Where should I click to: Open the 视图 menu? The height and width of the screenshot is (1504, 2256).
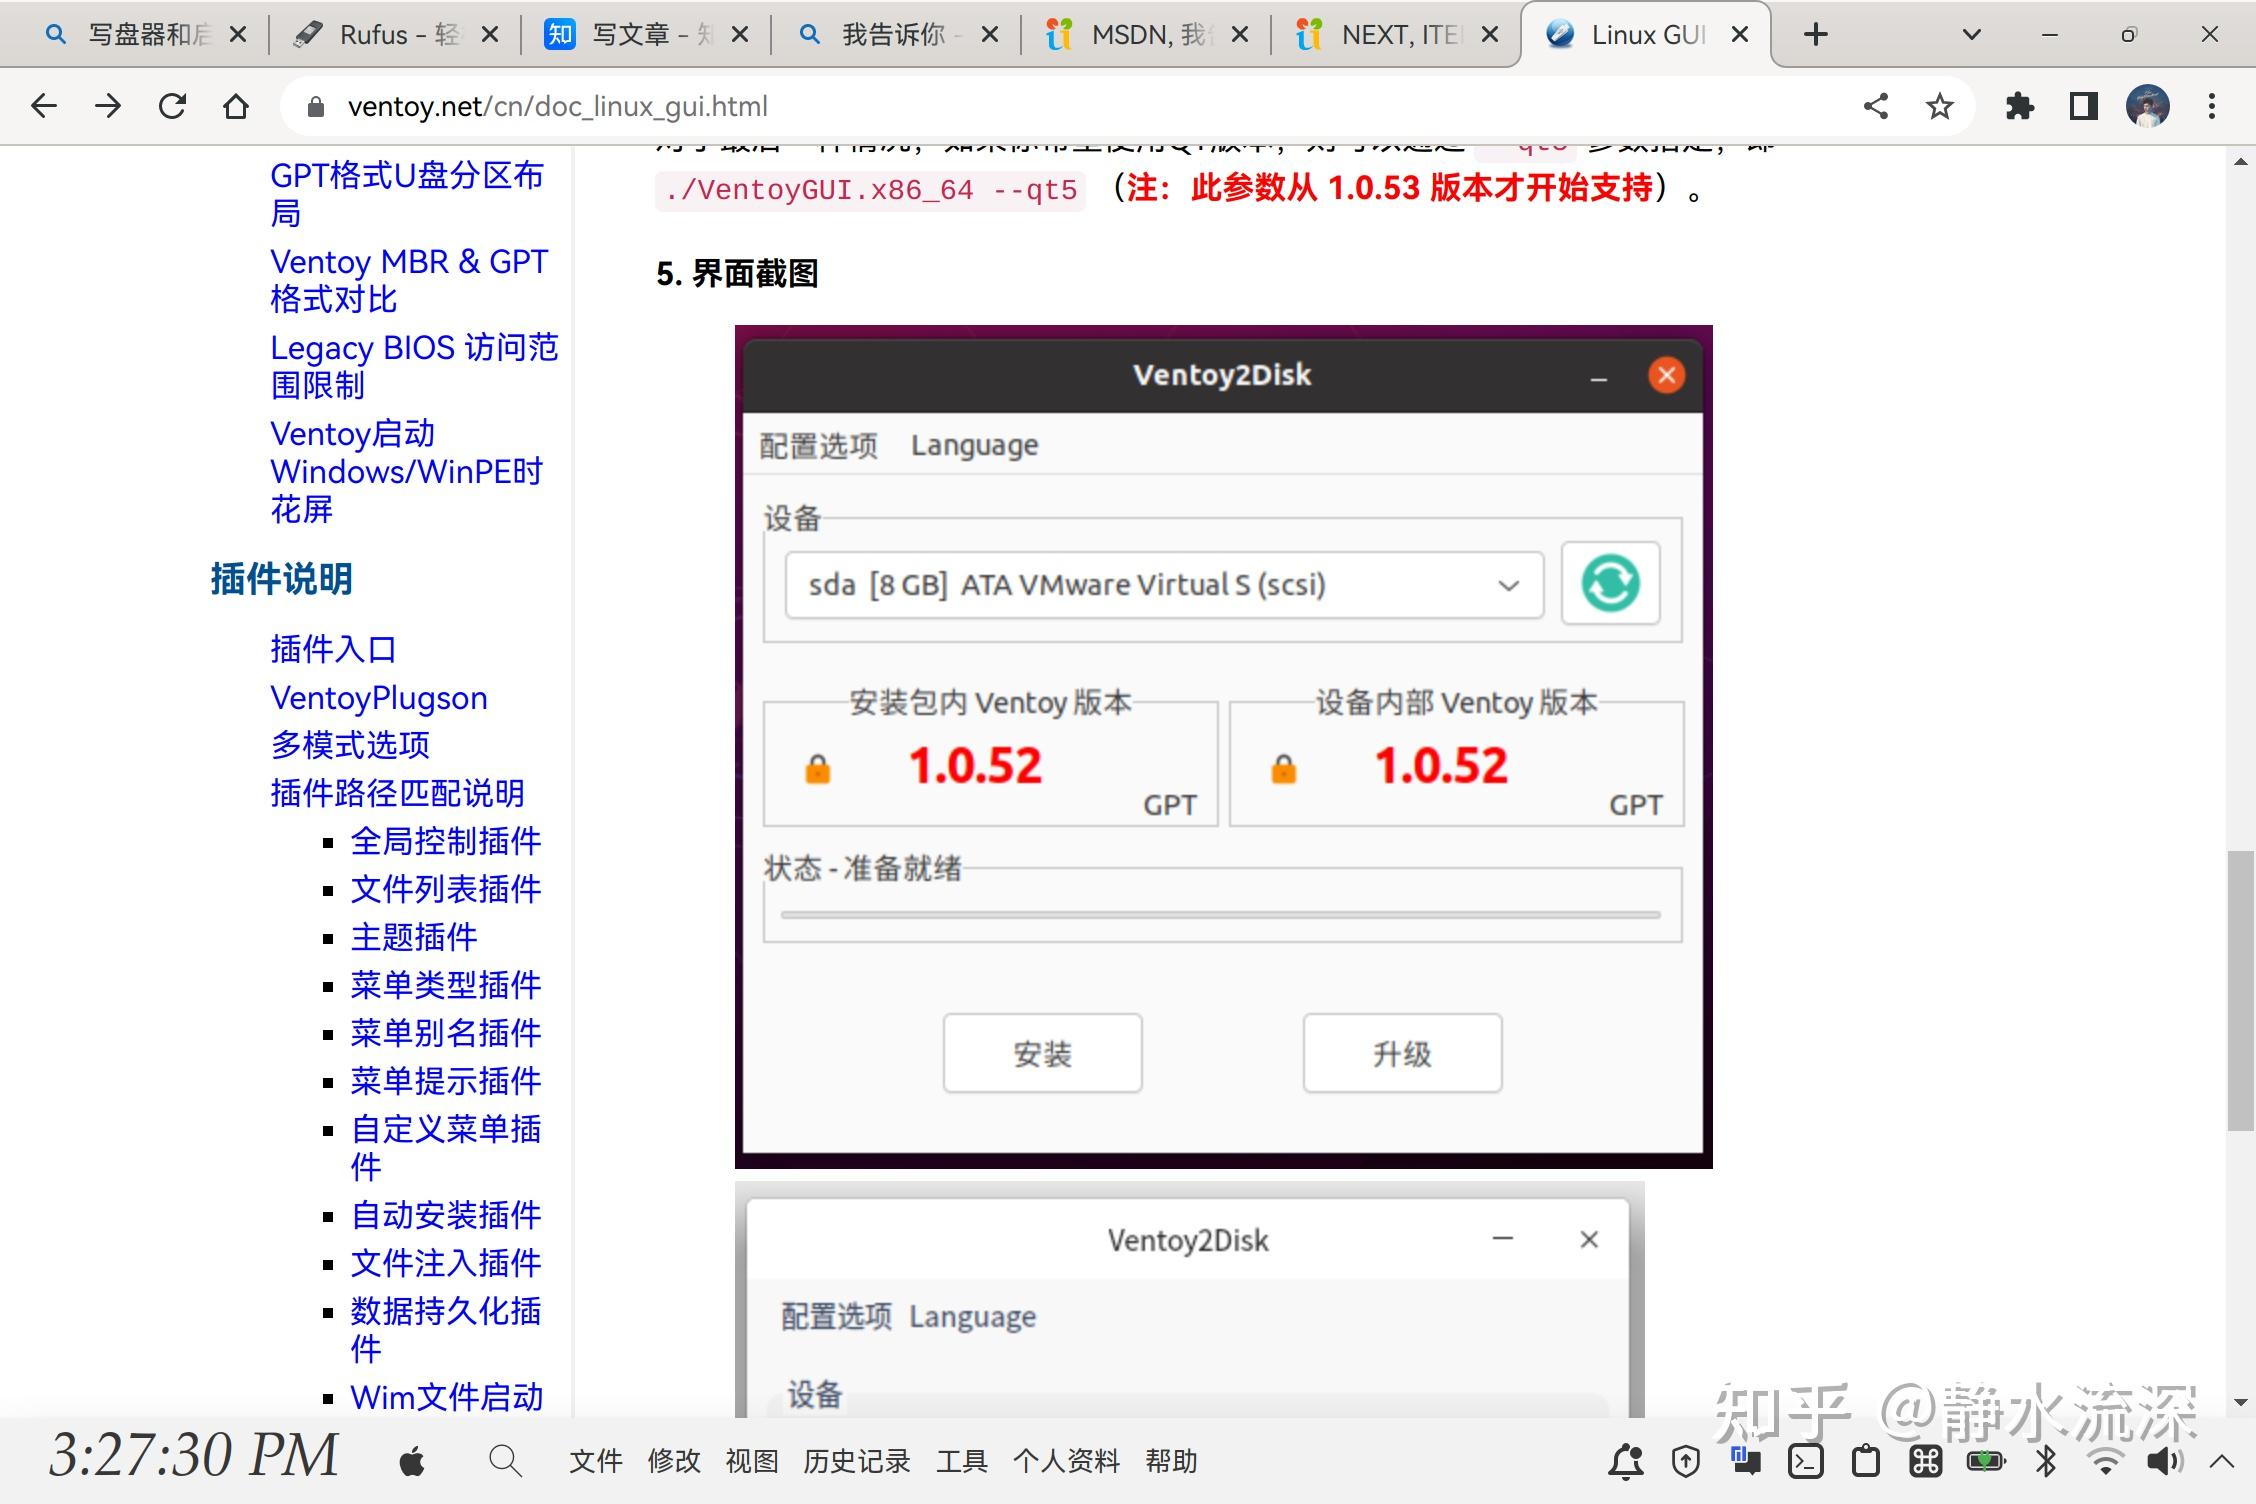pos(752,1462)
